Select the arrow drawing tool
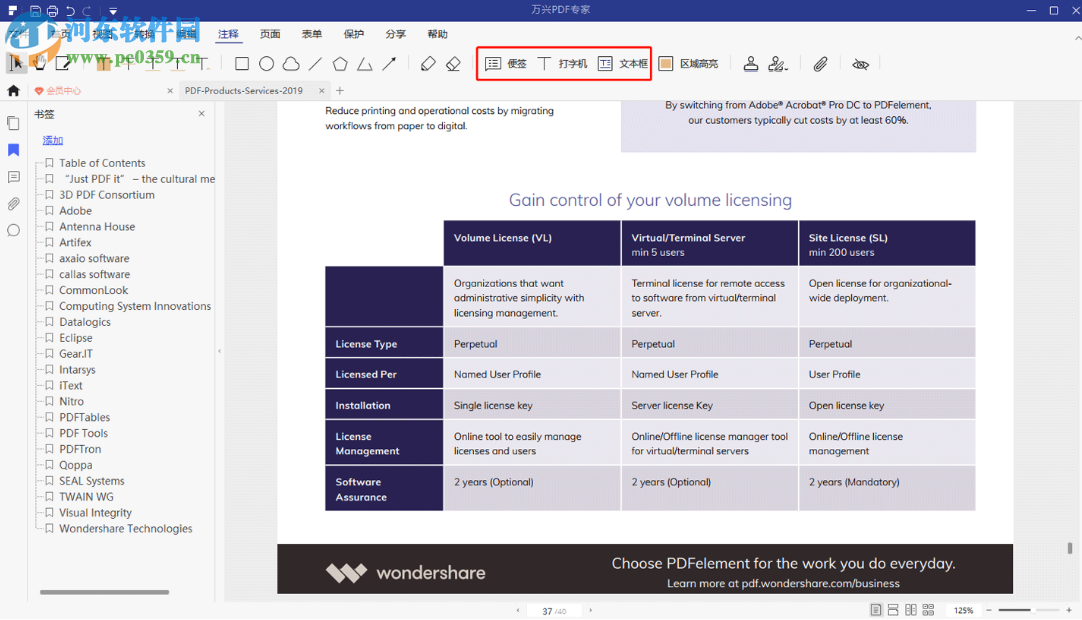The image size is (1082, 620). (x=389, y=64)
